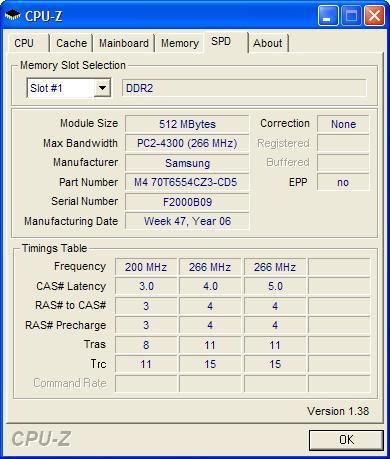
Task: Select part number M4 70T6554CZ3-CD5
Action: 187,182
